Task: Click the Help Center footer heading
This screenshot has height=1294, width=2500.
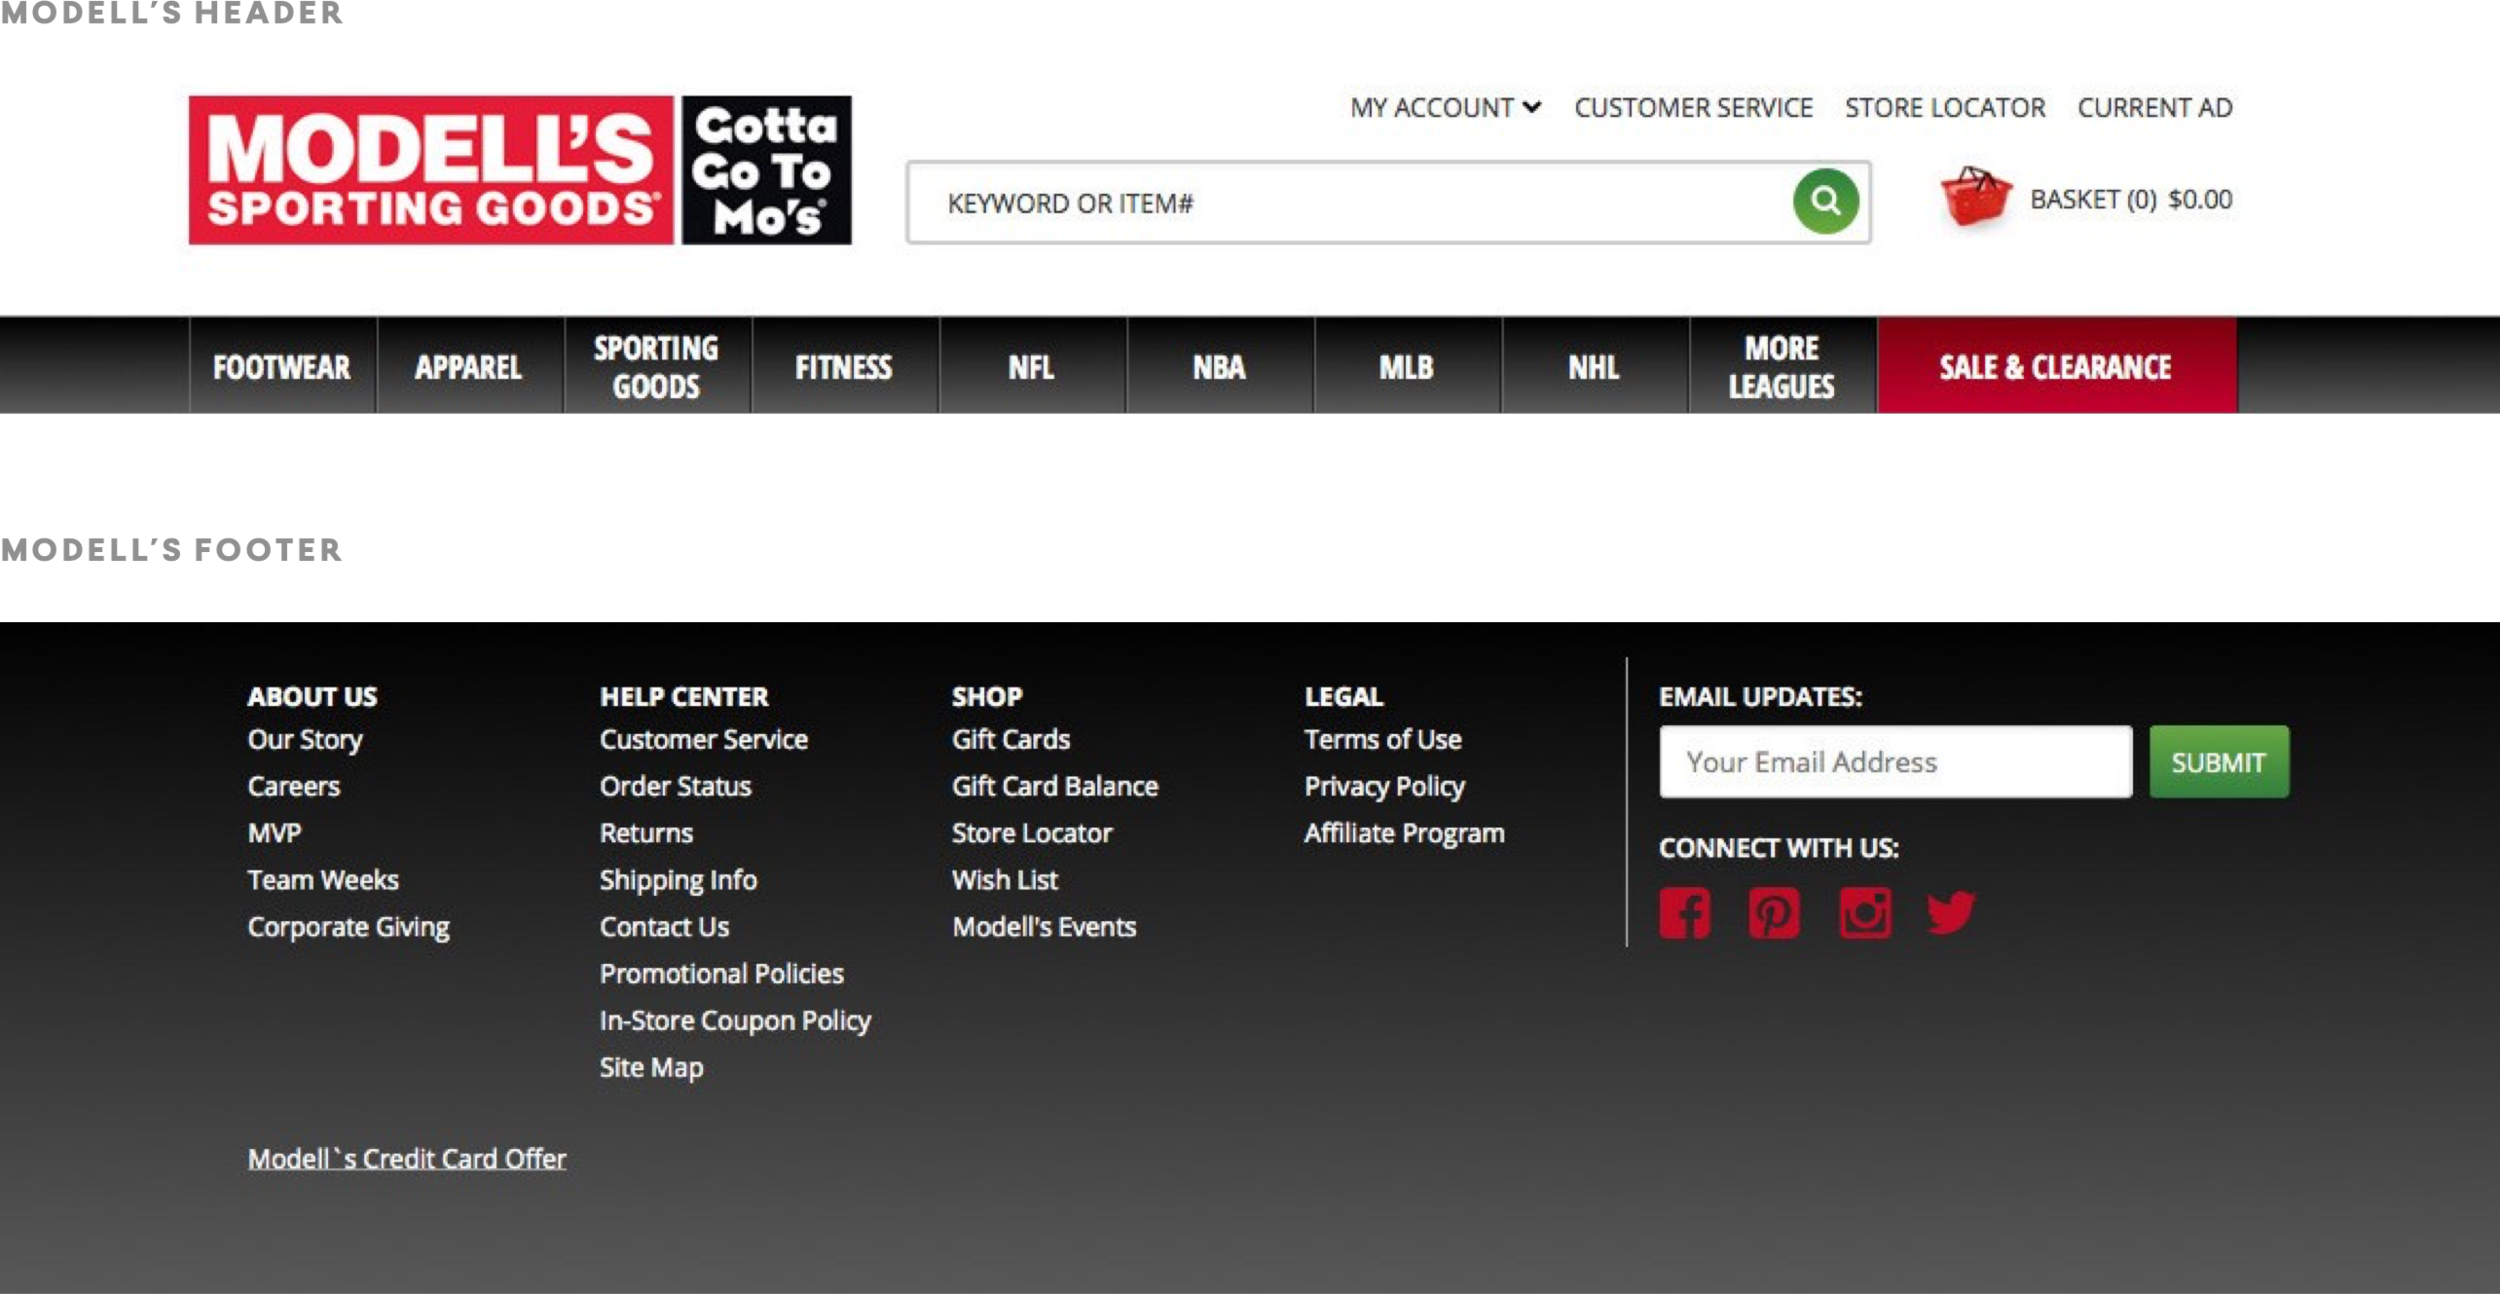Action: pos(684,696)
